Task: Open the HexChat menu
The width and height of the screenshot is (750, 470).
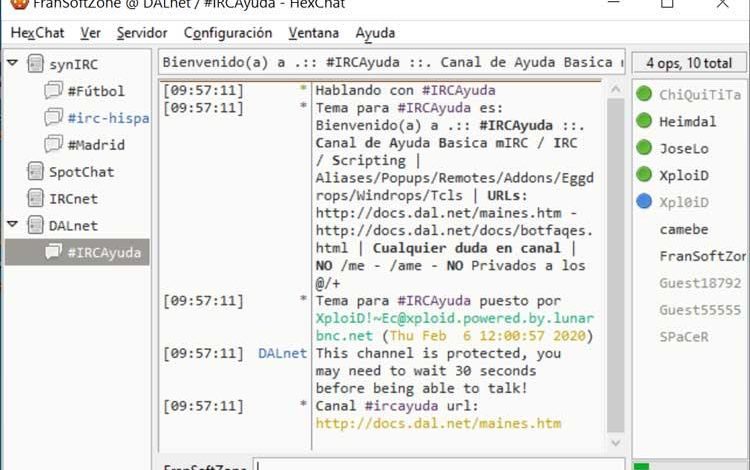Action: point(37,33)
